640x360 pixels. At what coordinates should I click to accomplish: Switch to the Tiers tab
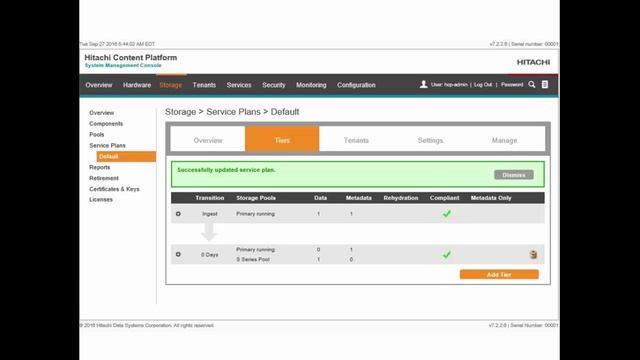click(282, 140)
